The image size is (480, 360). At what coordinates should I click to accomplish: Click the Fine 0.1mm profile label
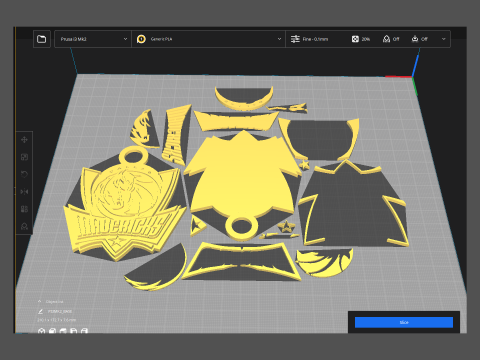click(x=315, y=39)
